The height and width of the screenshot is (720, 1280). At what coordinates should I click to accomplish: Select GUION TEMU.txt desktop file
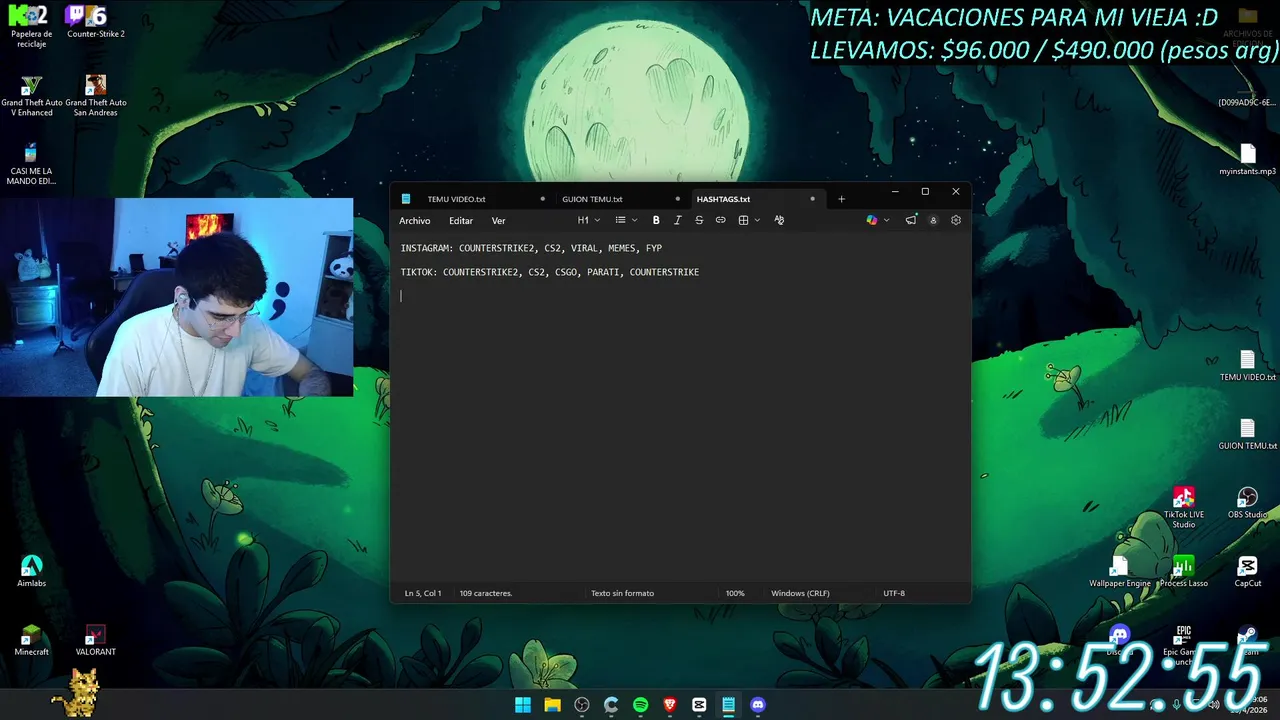click(x=1247, y=435)
